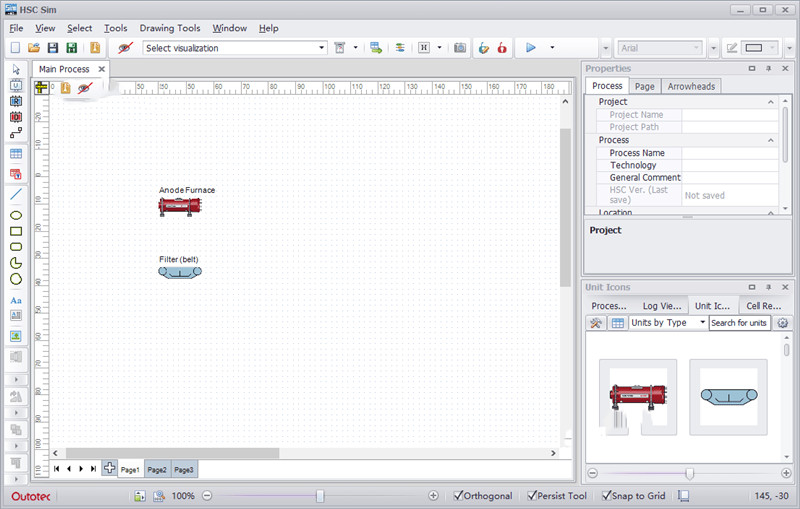Click the blue play run simulation button
The width and height of the screenshot is (800, 509).
[x=531, y=48]
